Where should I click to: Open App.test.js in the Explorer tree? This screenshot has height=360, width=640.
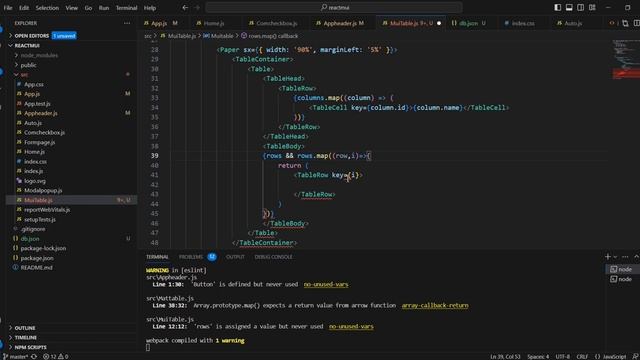coord(37,104)
